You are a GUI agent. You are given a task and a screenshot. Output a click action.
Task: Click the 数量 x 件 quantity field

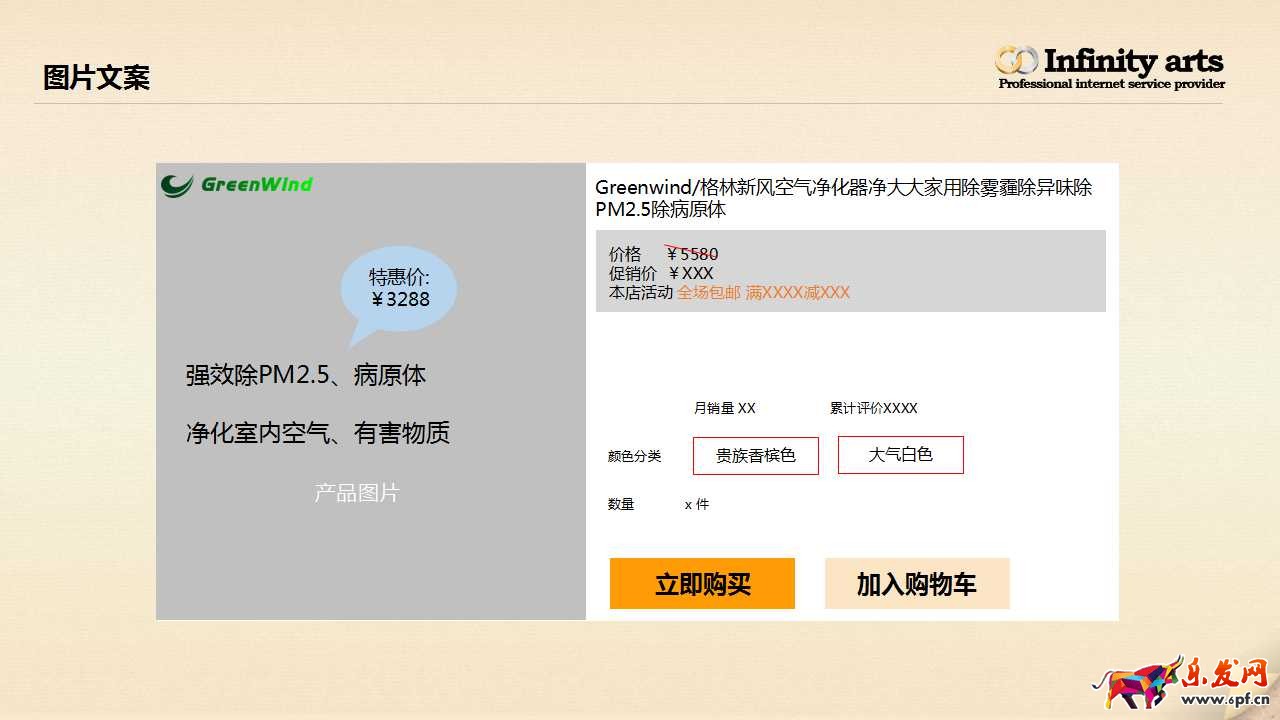[x=696, y=505]
